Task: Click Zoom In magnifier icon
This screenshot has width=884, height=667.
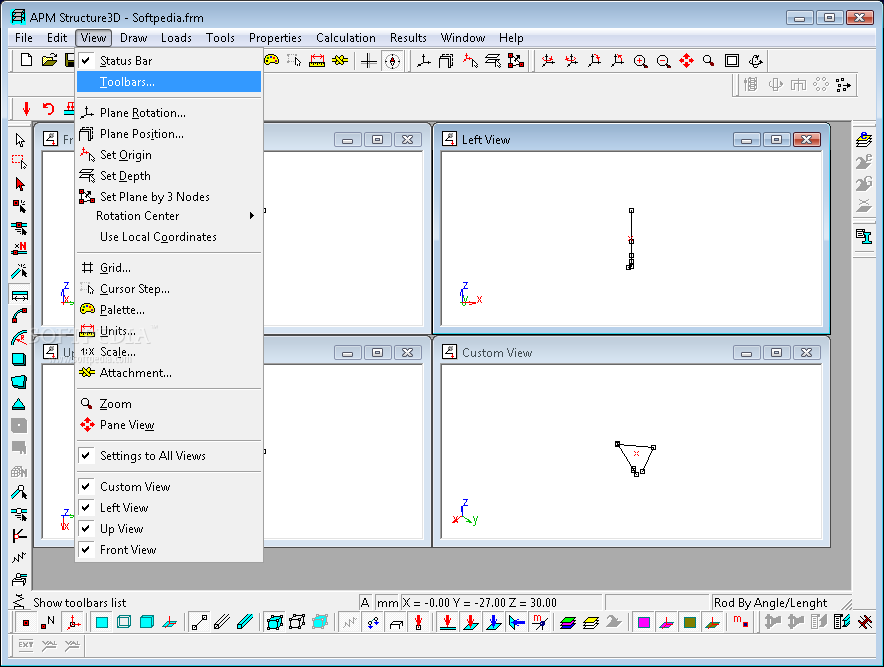Action: coord(640,61)
